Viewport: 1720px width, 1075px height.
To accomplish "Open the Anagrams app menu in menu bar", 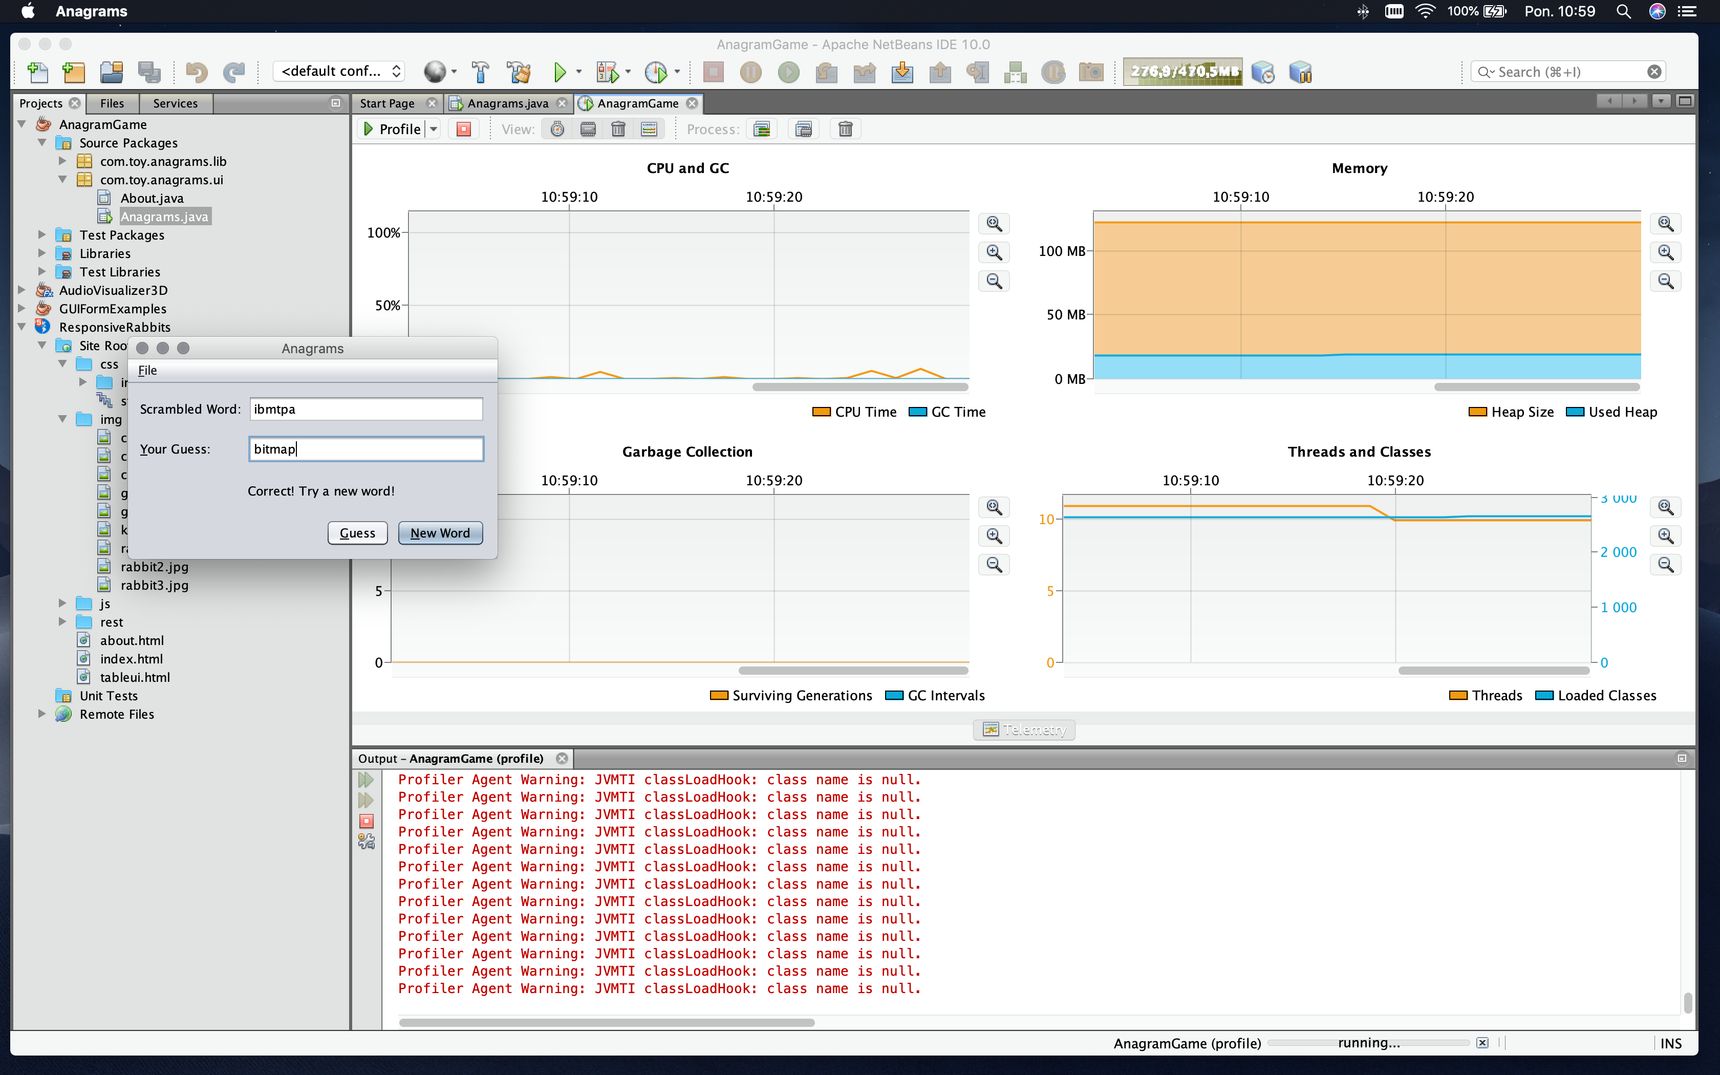I will [91, 11].
